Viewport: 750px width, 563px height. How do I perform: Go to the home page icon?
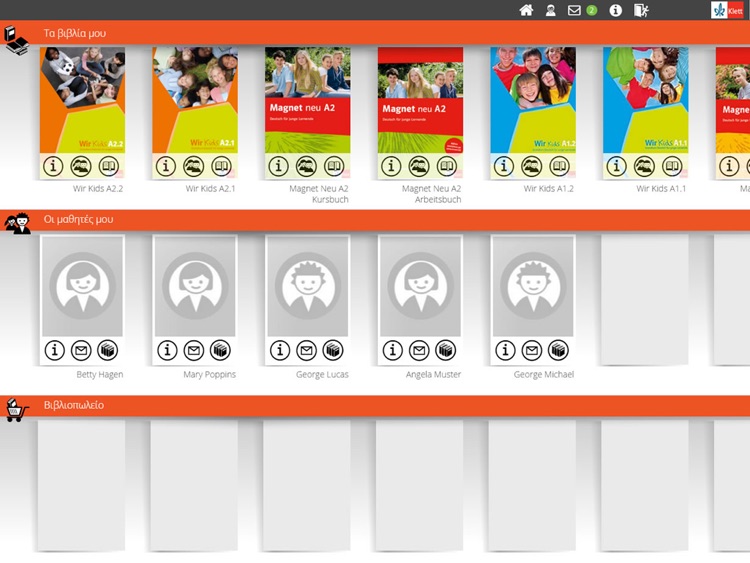526,10
